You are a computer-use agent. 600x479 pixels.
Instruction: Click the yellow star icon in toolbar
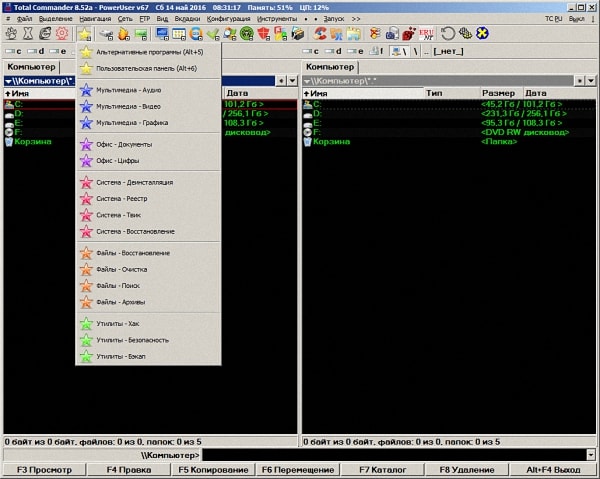coord(85,34)
